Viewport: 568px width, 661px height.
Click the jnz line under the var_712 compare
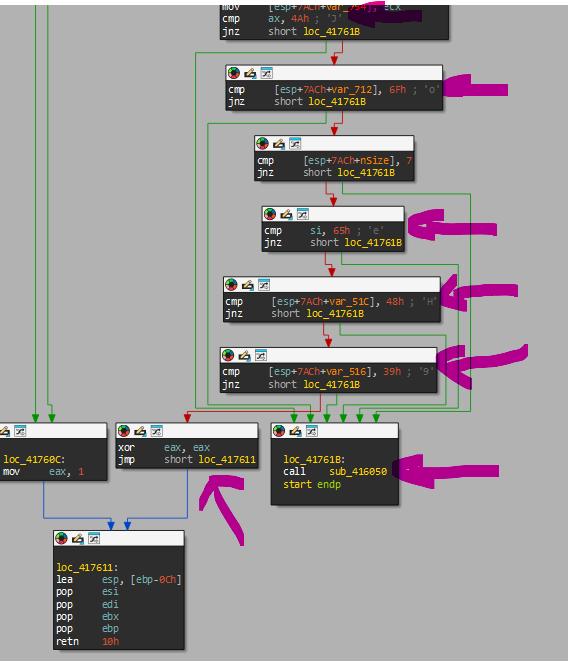[297, 102]
